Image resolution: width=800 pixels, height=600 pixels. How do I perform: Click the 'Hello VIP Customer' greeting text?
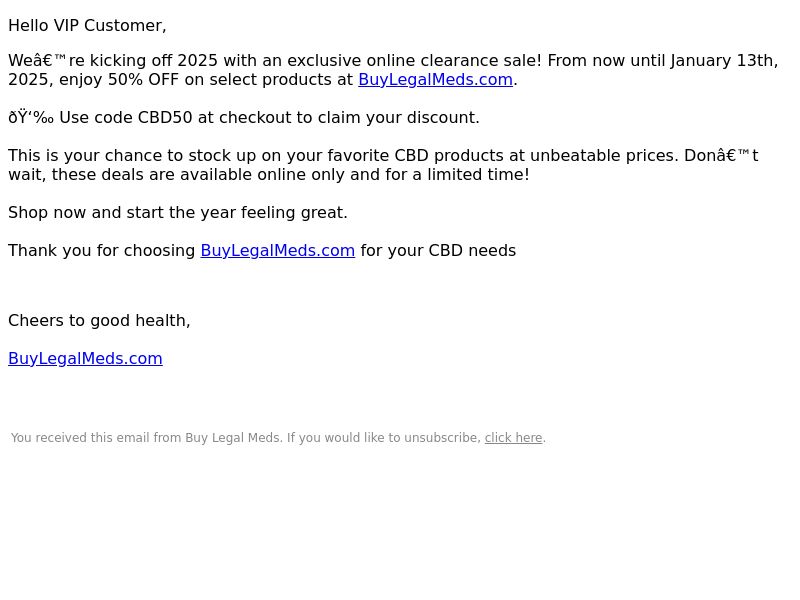click(87, 26)
